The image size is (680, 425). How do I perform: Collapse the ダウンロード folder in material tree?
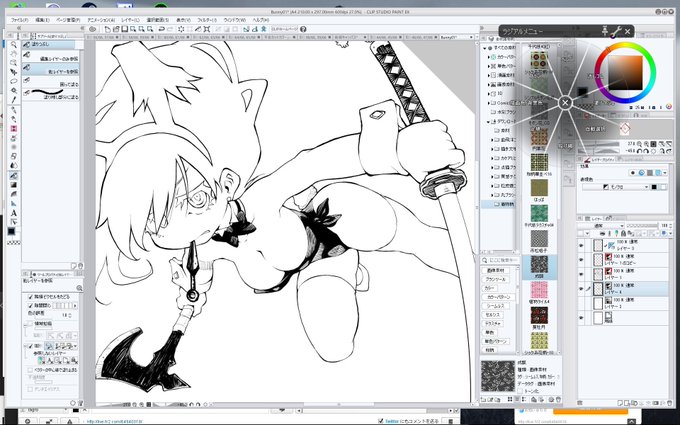pos(489,122)
